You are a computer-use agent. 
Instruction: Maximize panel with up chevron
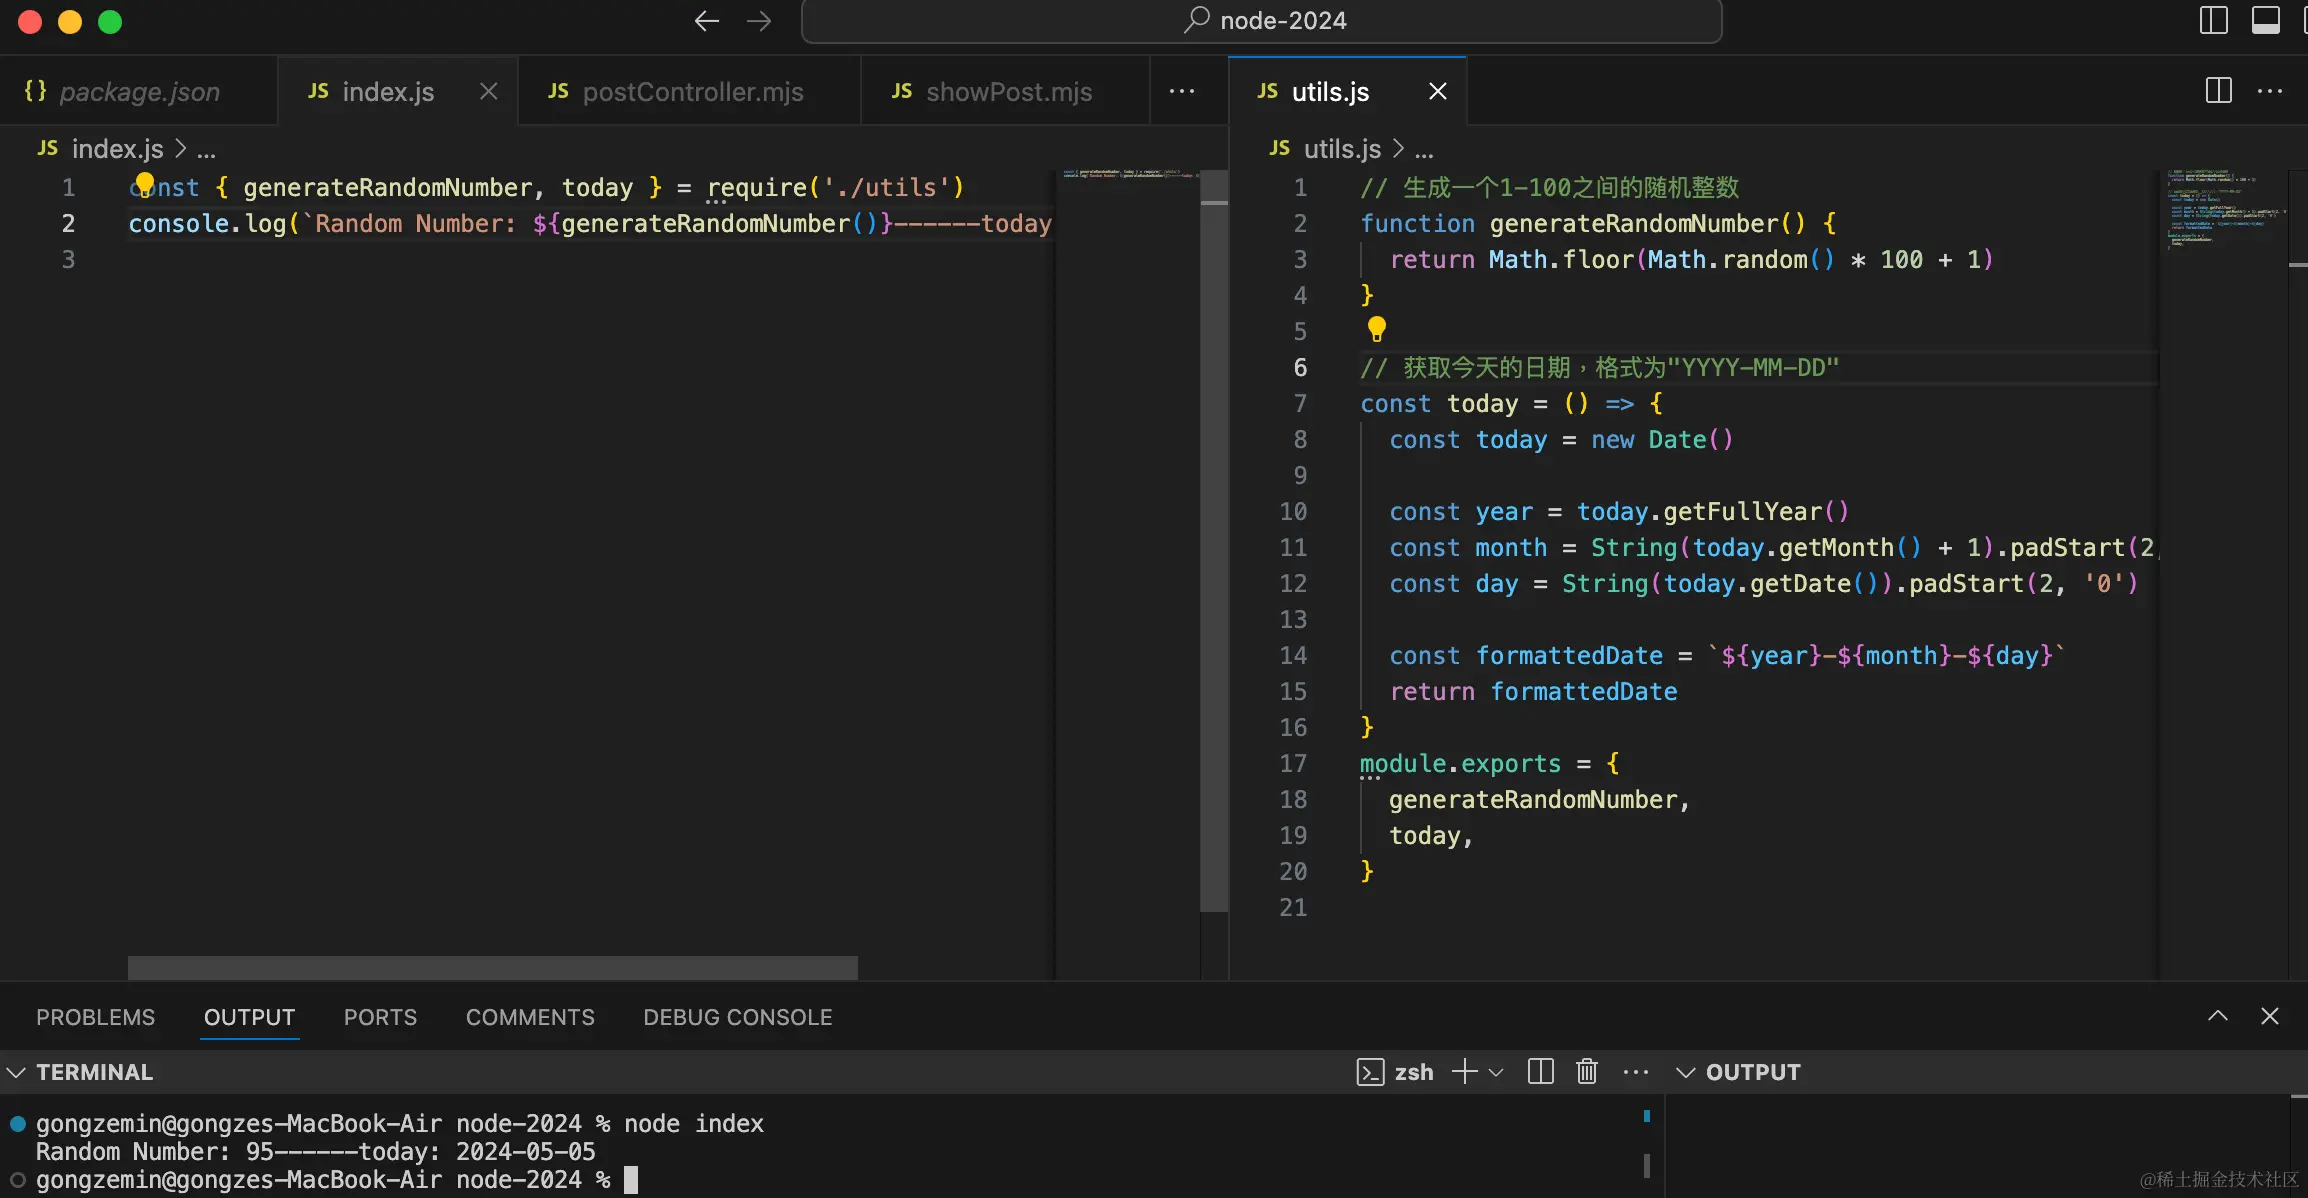pyautogui.click(x=2217, y=1016)
